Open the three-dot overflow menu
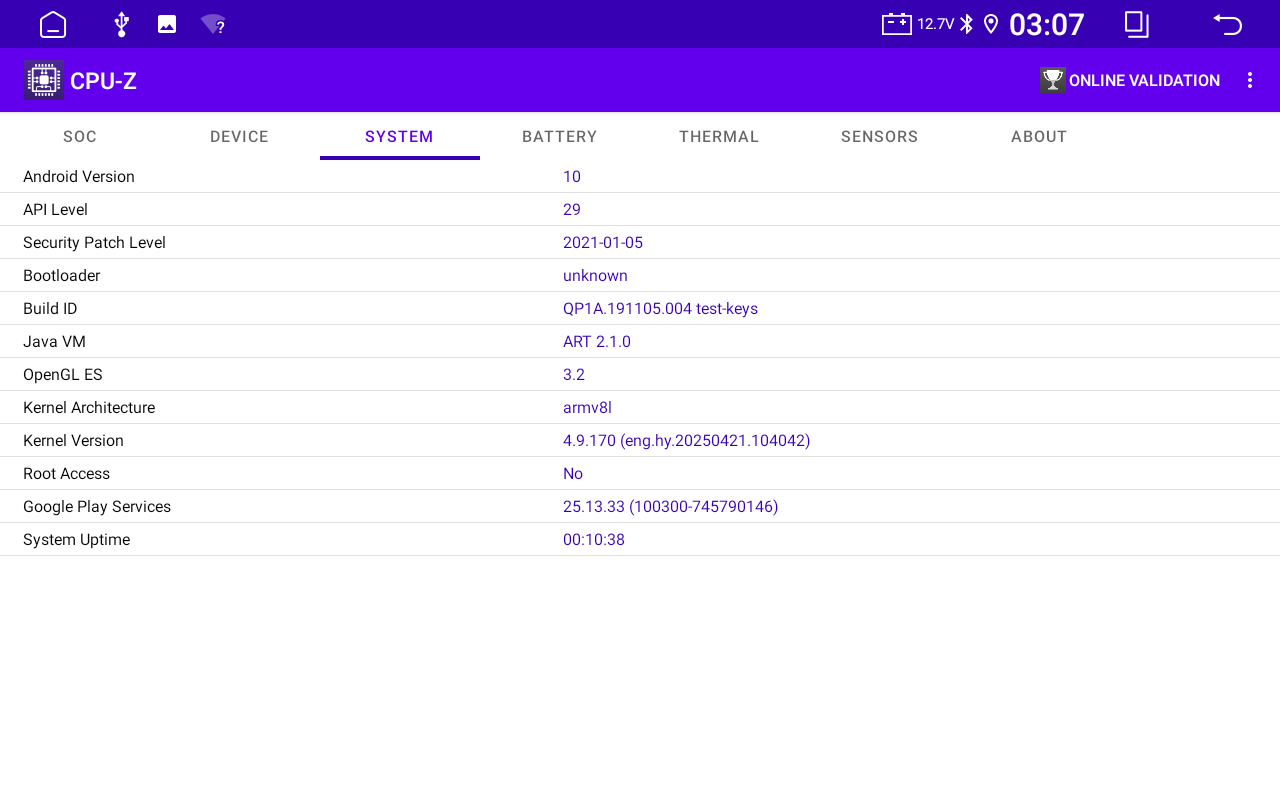1280x800 pixels. pyautogui.click(x=1249, y=80)
